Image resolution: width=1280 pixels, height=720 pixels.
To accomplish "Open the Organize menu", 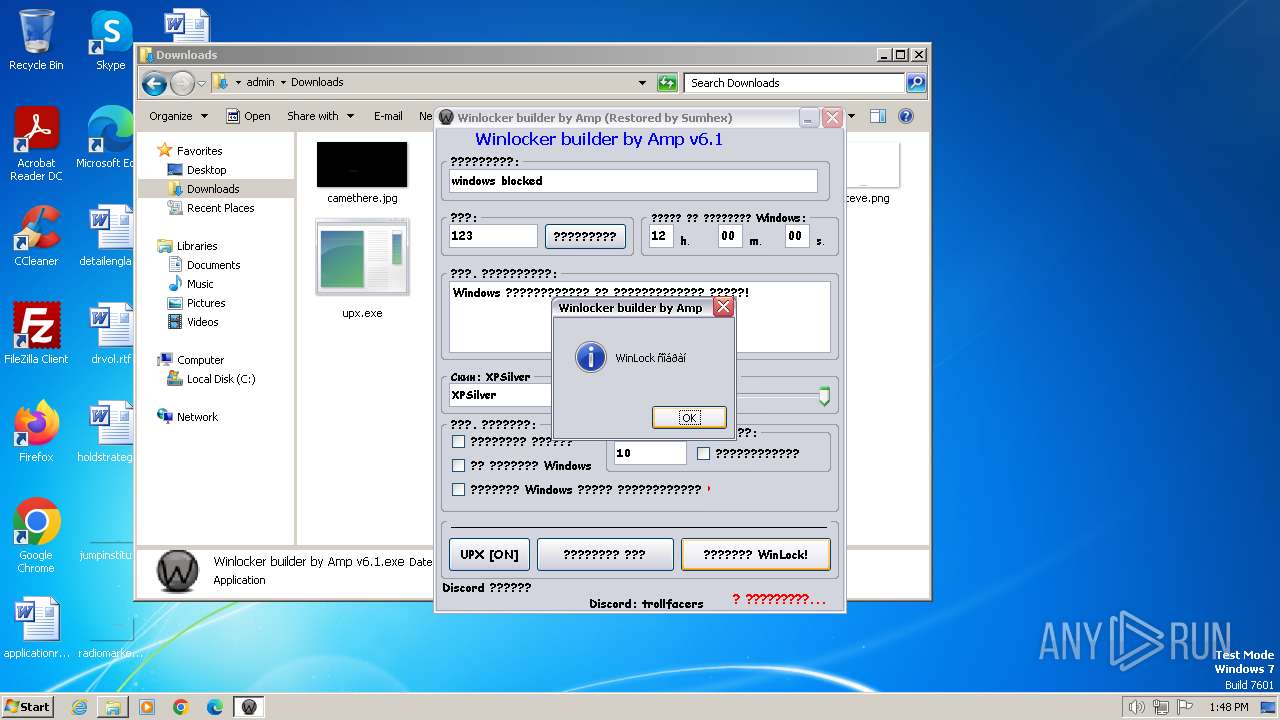I will click(x=178, y=116).
